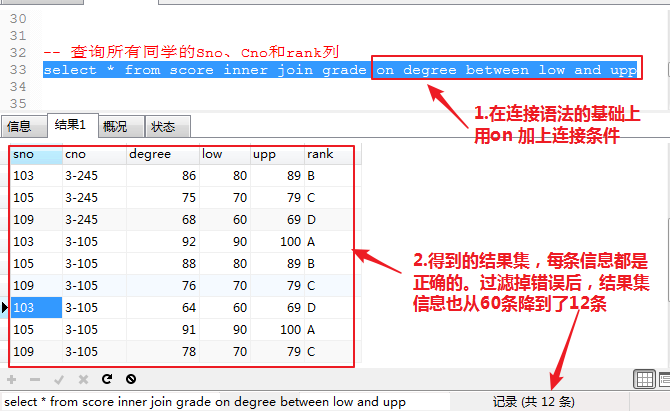Image resolution: width=670 pixels, height=412 pixels.
Task: Select degree cell with value 76
Action: tap(163, 286)
